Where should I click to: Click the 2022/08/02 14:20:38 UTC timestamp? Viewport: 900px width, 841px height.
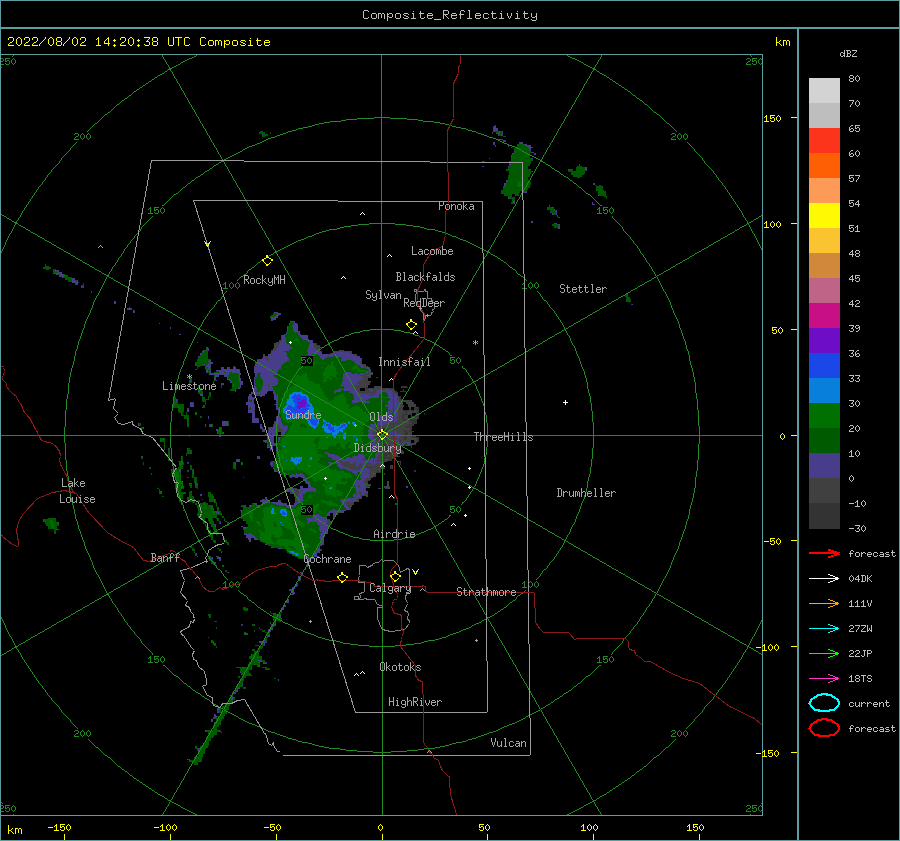98,42
